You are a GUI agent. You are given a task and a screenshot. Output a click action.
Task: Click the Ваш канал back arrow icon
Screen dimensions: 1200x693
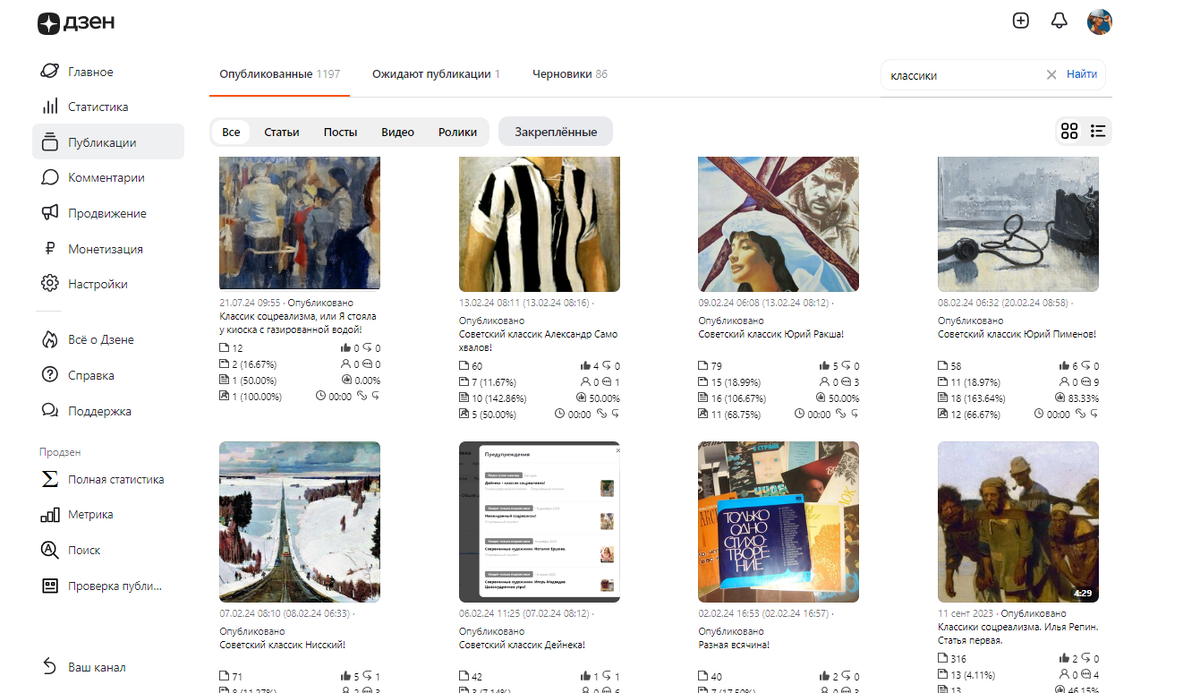49,667
